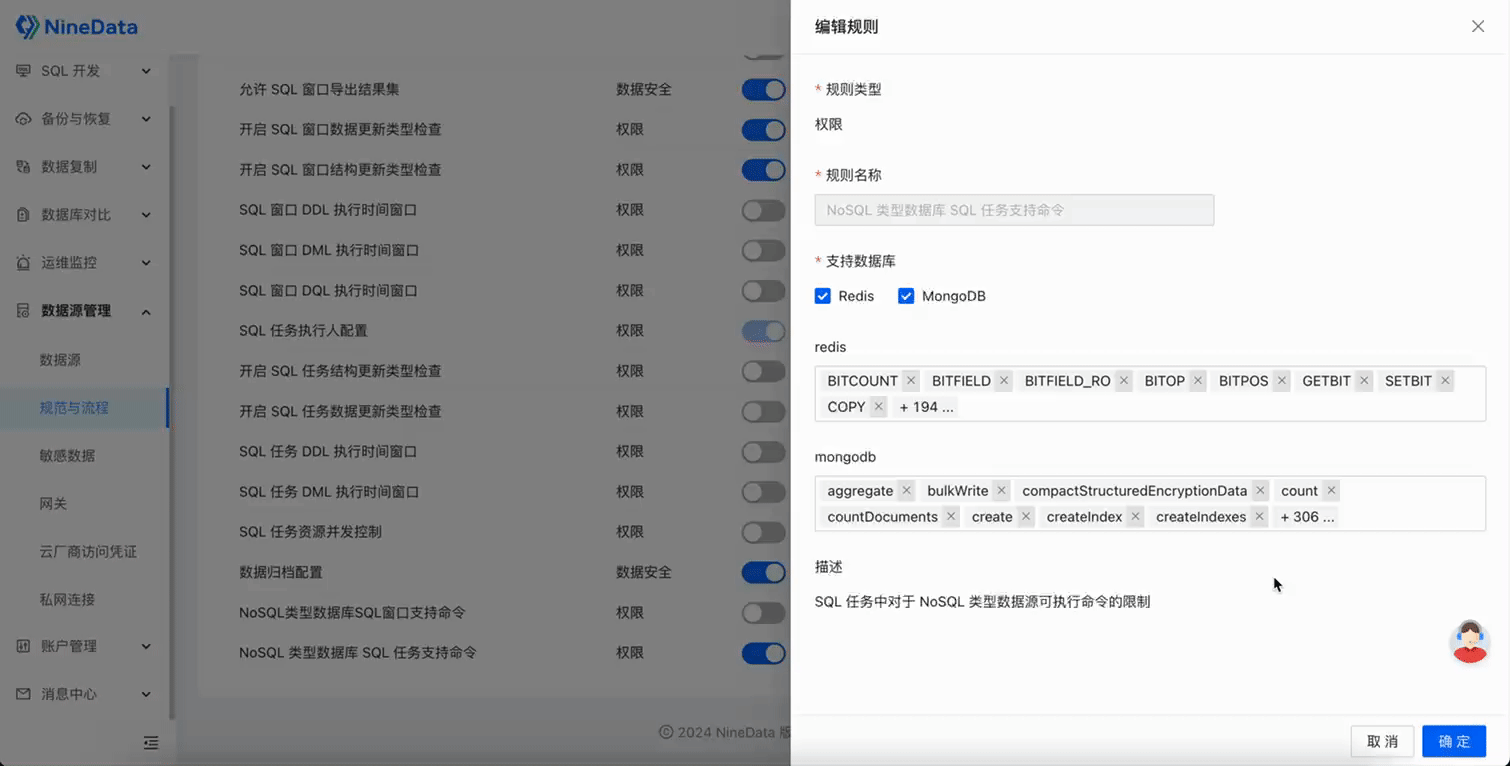Open the mongodb commands multi-select box

click(1150, 504)
